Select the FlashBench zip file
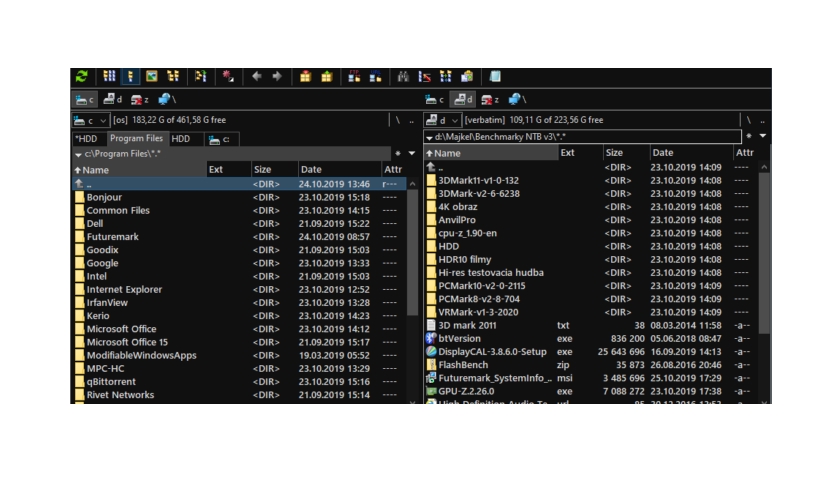This screenshot has height=480, width=840. pyautogui.click(x=591, y=365)
